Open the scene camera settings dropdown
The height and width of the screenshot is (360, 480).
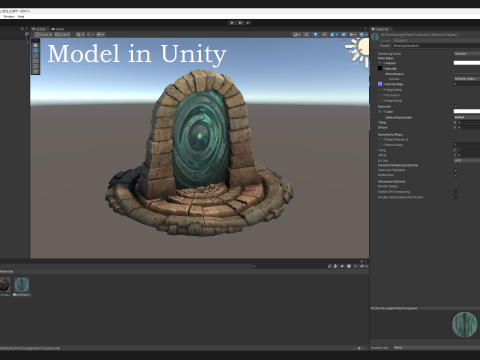click(x=353, y=34)
